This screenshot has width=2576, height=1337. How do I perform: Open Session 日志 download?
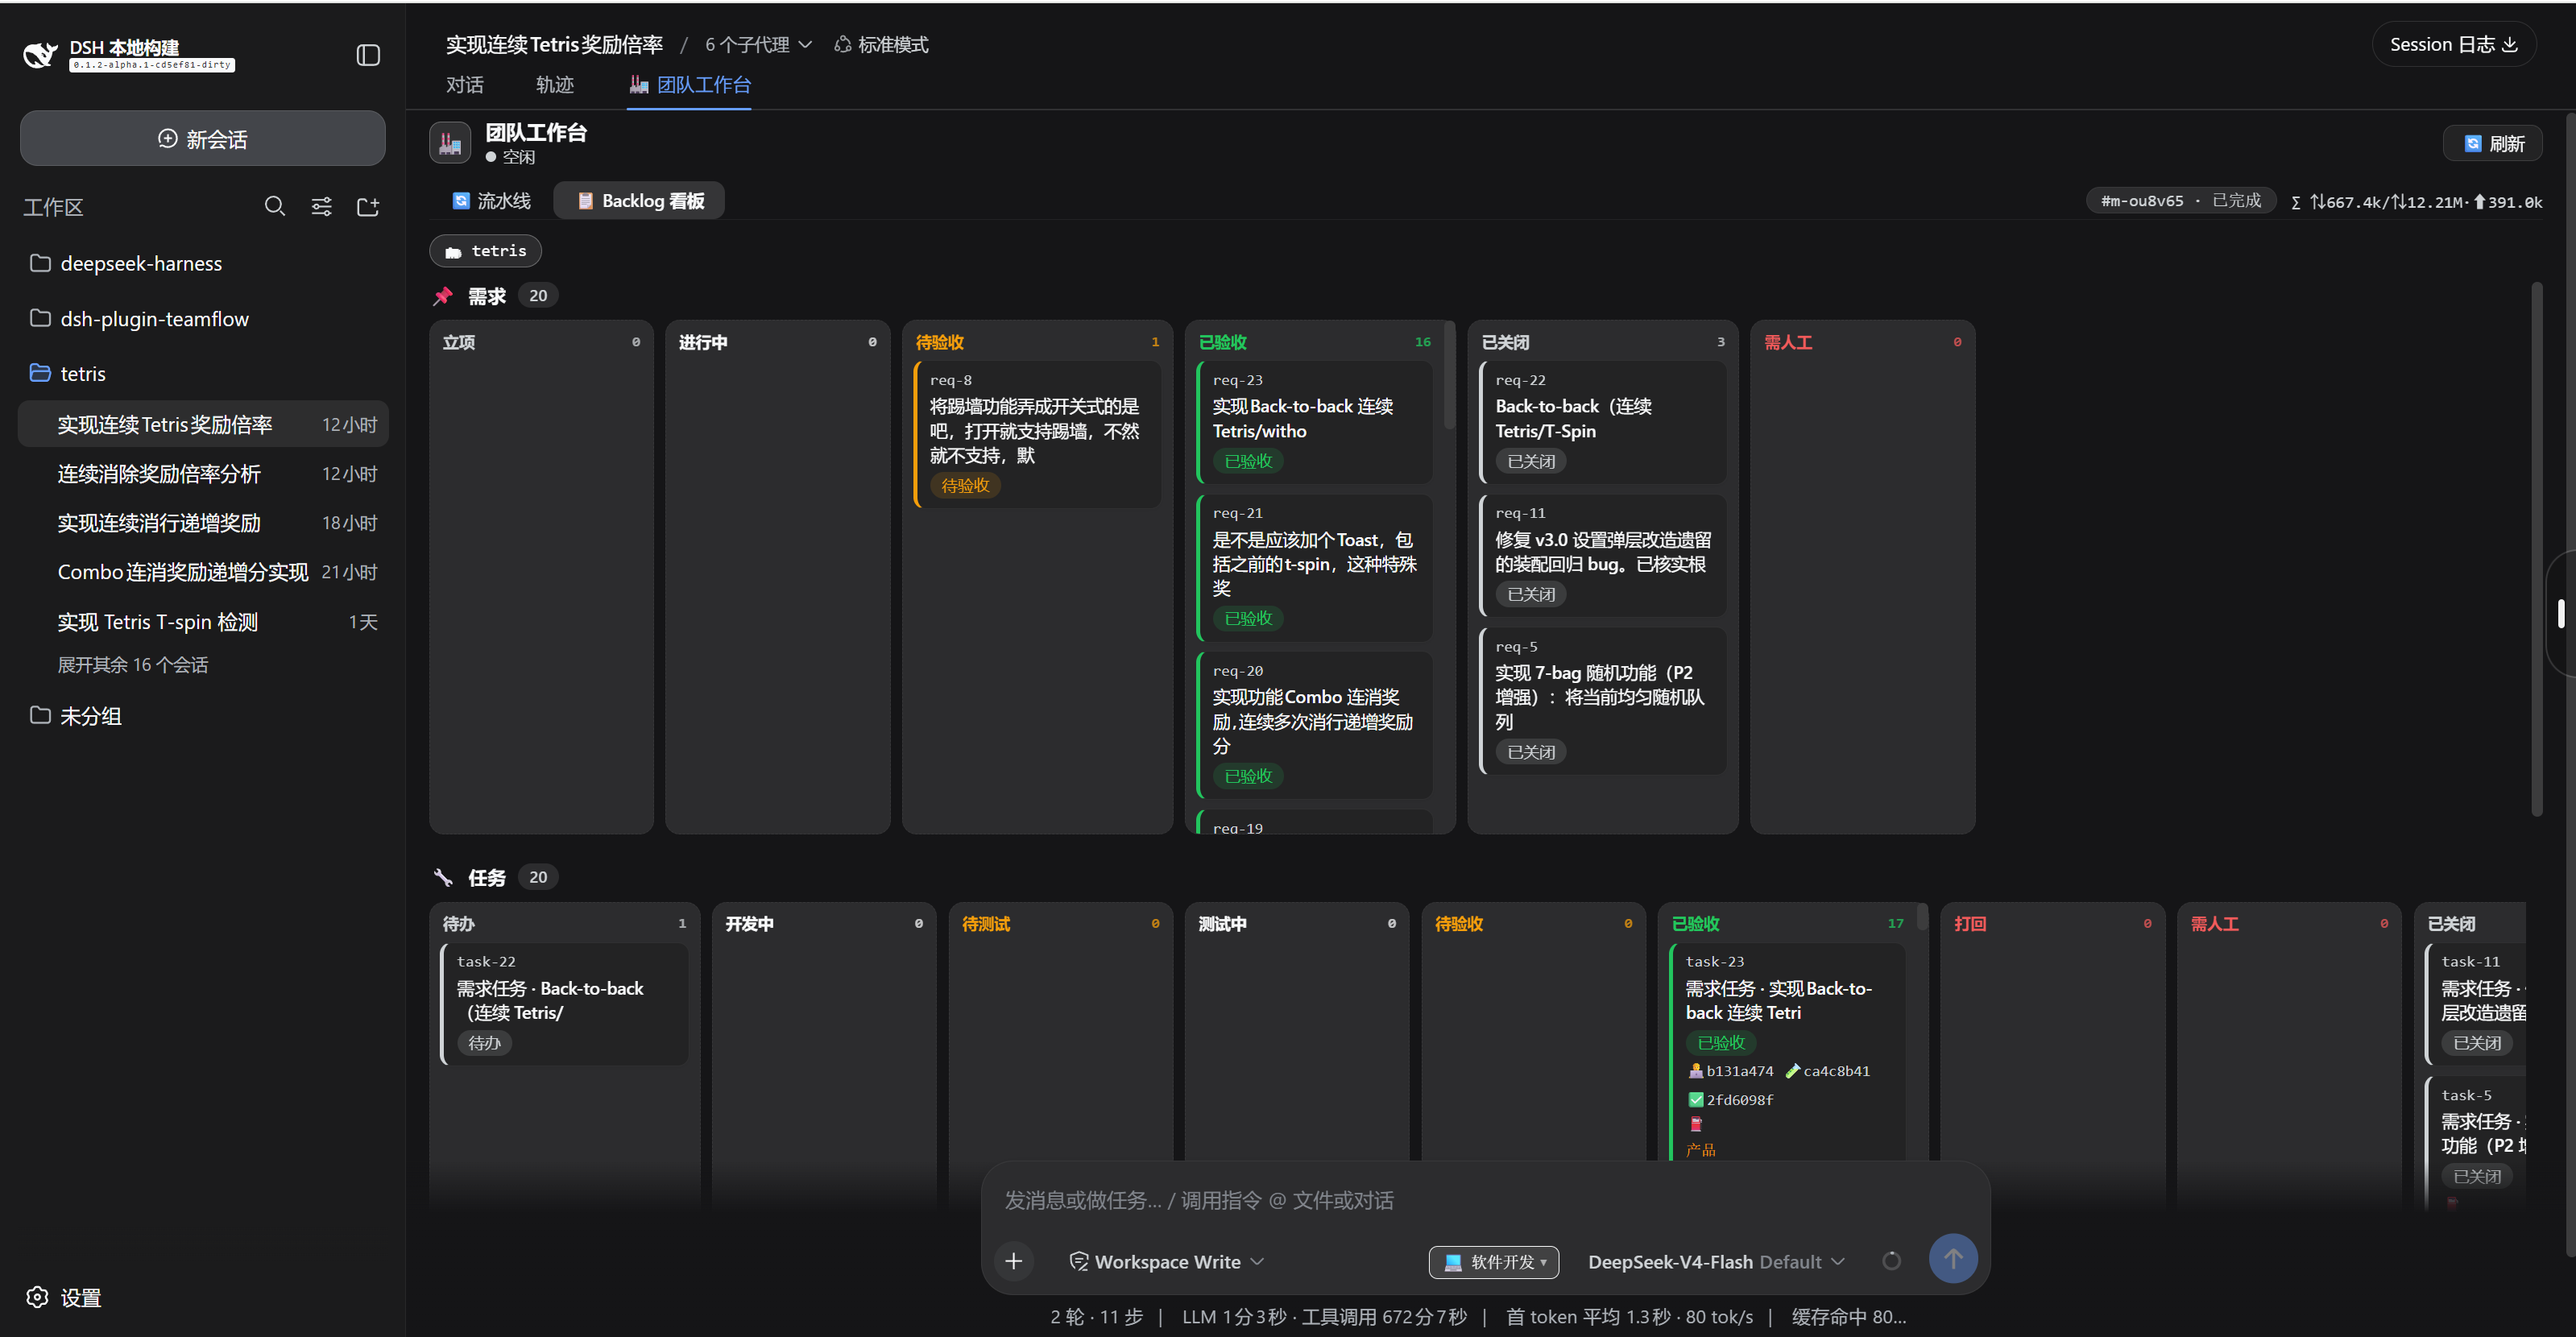coord(2454,44)
